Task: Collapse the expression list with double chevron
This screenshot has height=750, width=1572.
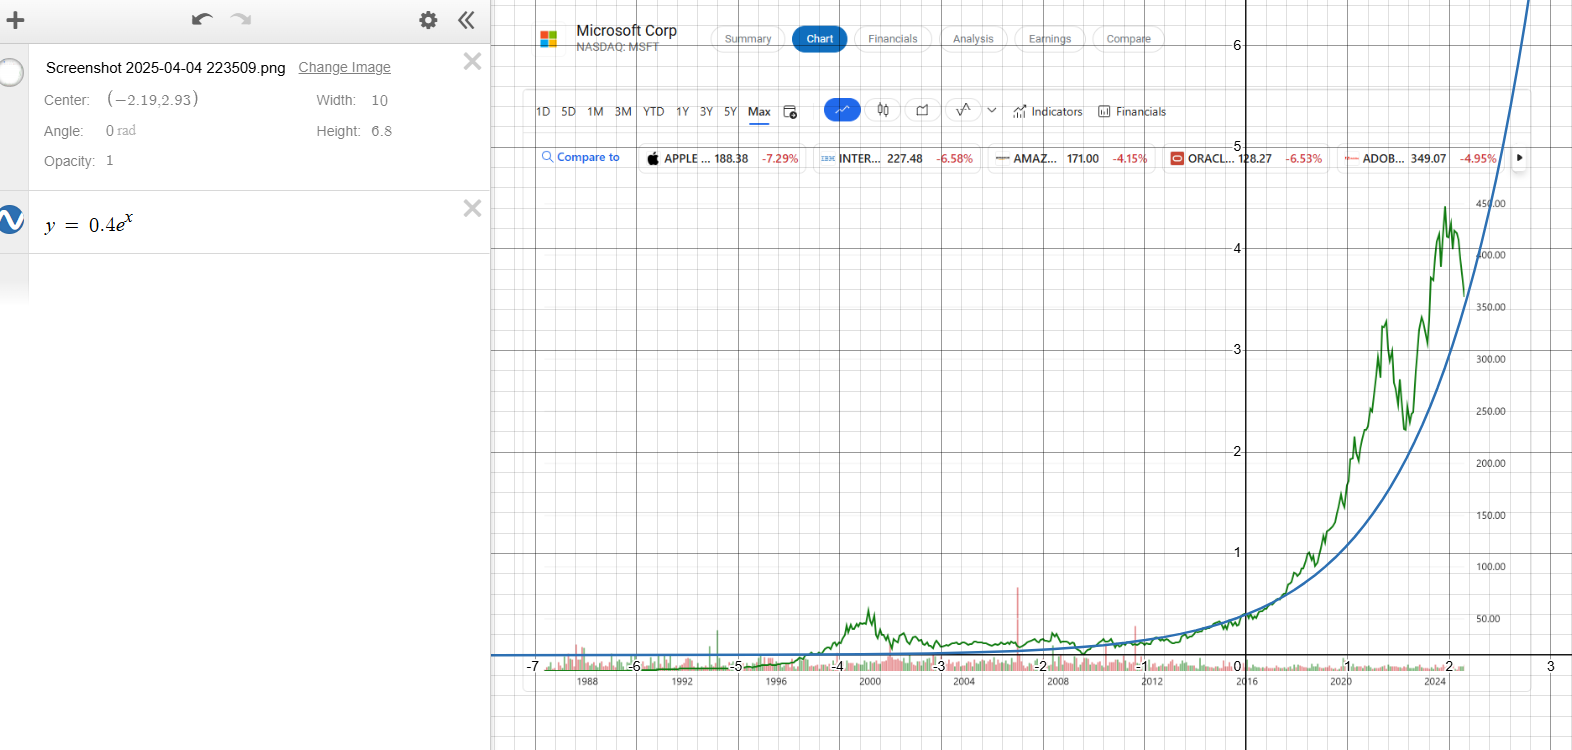Action: (x=466, y=20)
